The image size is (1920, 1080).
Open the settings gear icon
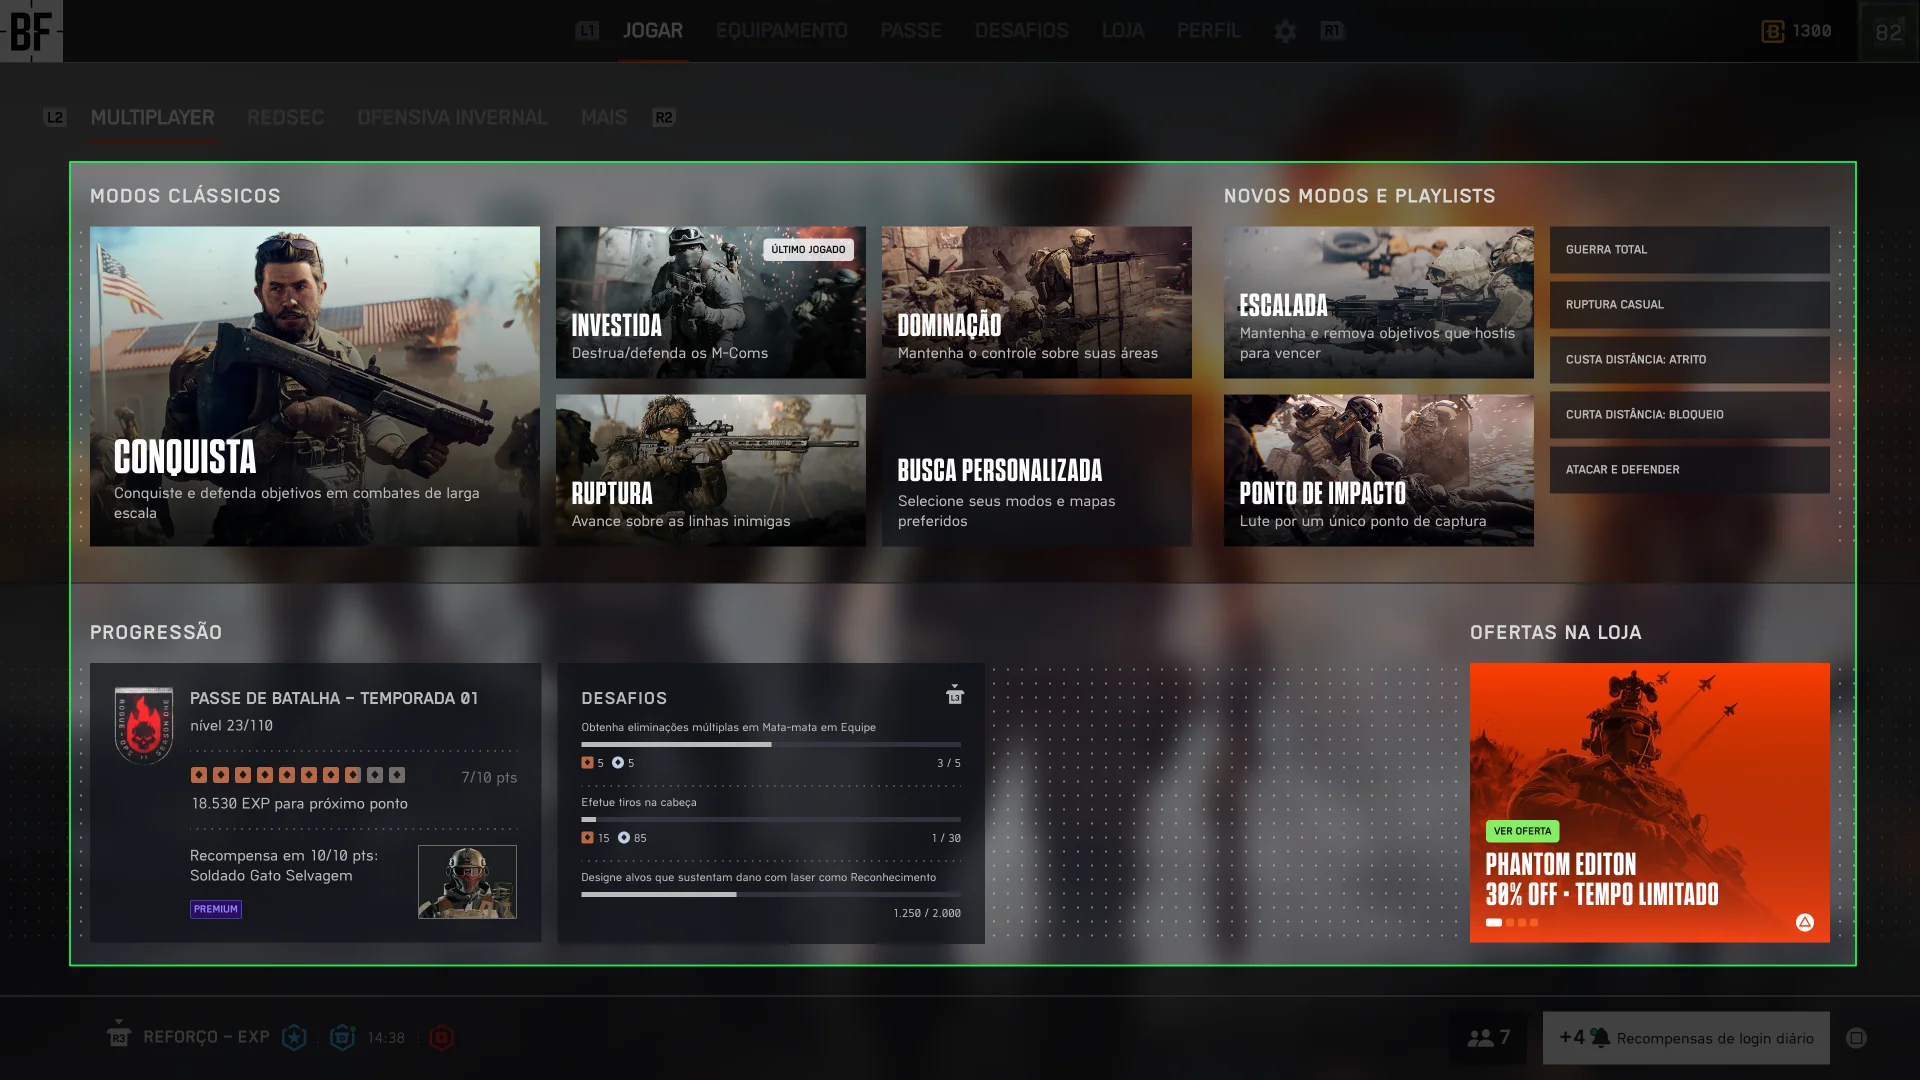pyautogui.click(x=1285, y=32)
